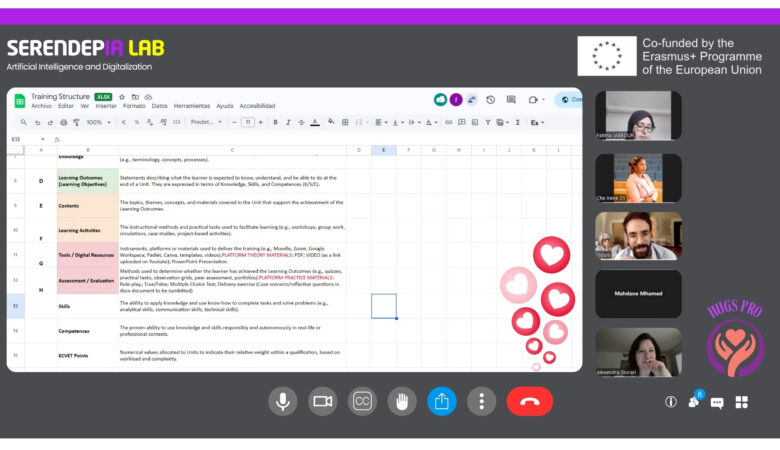Mute the microphone in the call bar
Screen dimensions: 780x450
tap(283, 401)
